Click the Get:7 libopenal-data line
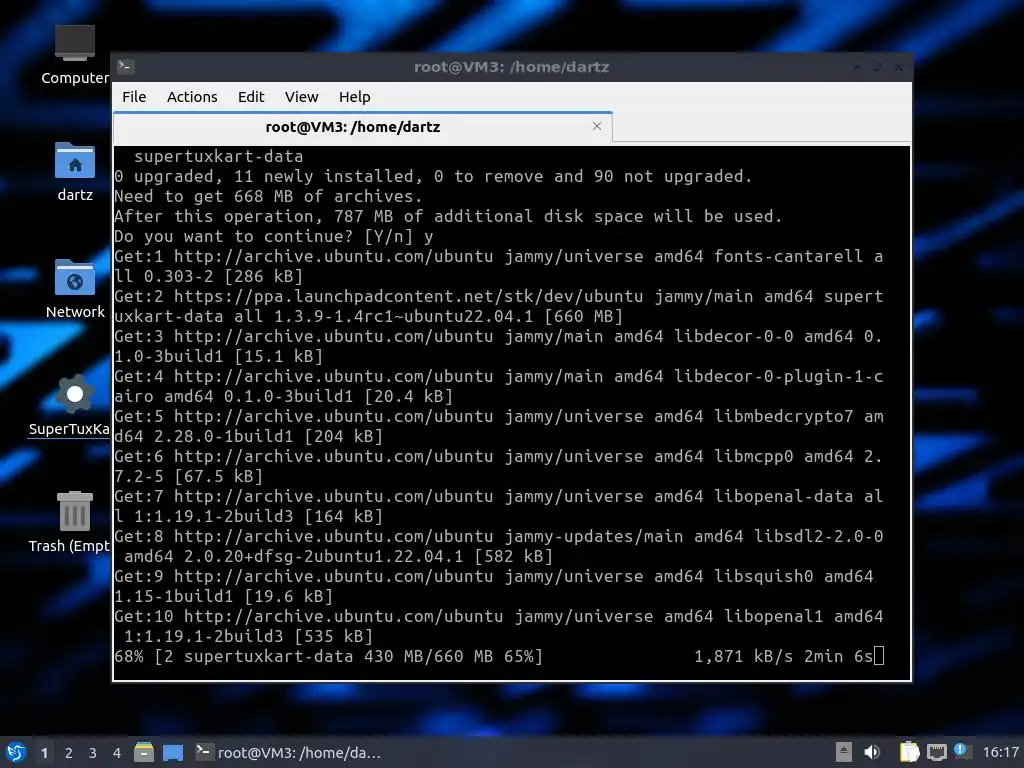This screenshot has width=1024, height=768. point(499,506)
